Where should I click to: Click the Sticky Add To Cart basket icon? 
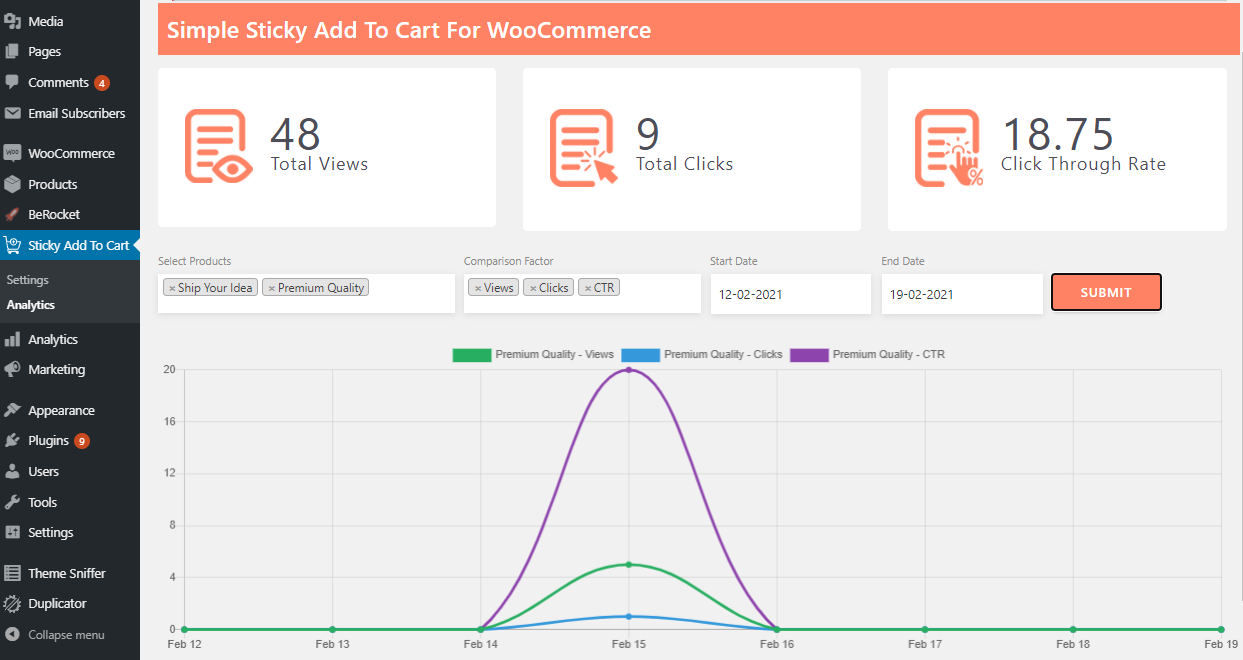click(x=12, y=245)
